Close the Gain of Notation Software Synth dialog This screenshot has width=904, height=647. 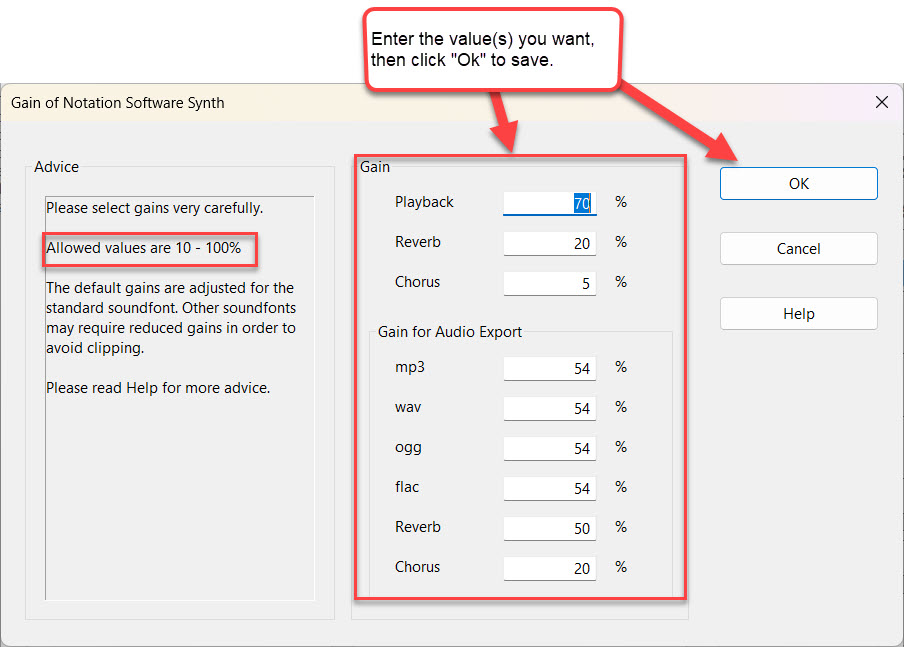coord(881,102)
